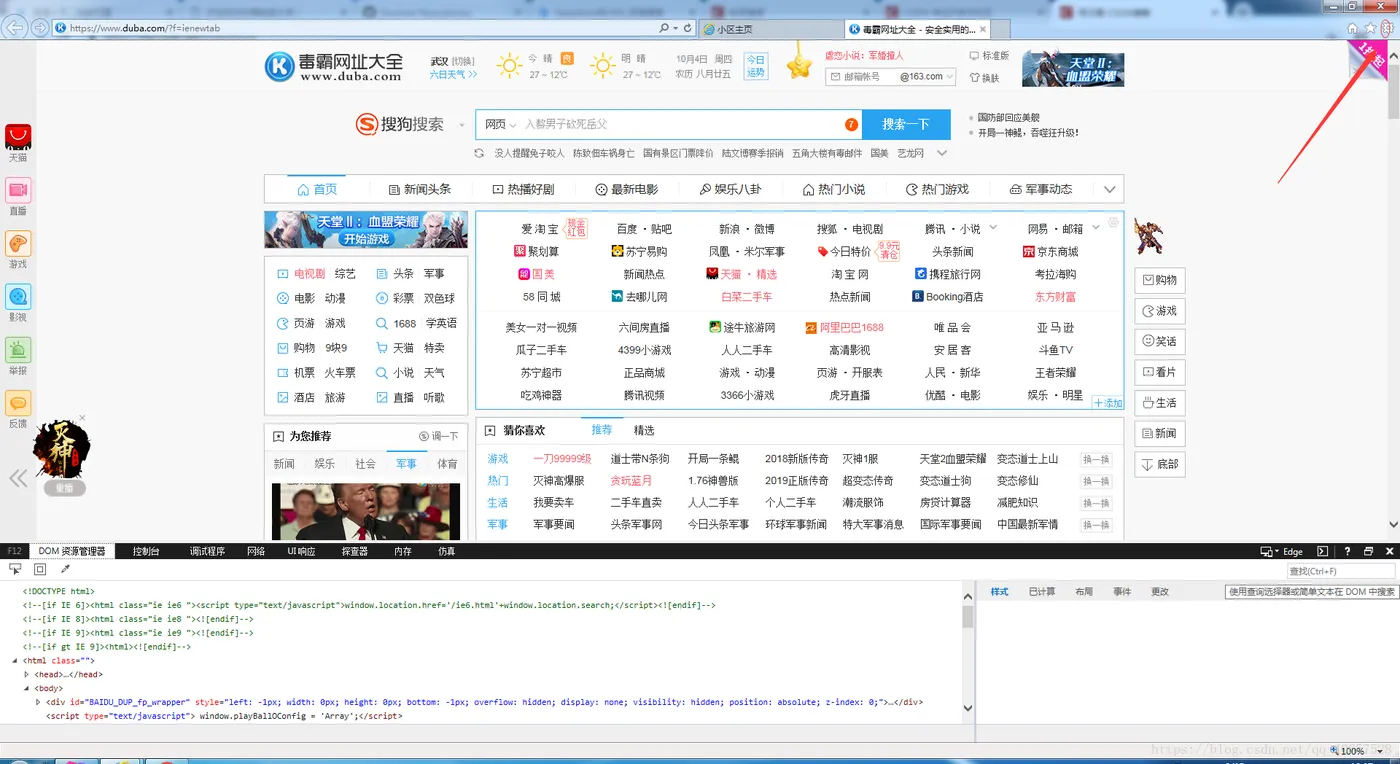Open the 军事动态 navigation item
Screen dimensions: 1400x764
click(x=1041, y=189)
